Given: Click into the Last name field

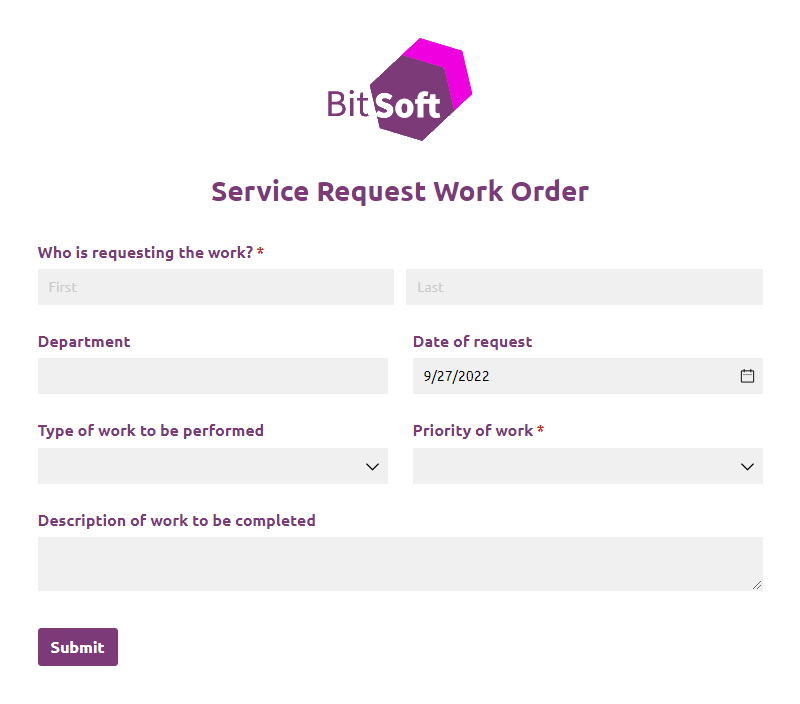Looking at the screenshot, I should click(584, 287).
